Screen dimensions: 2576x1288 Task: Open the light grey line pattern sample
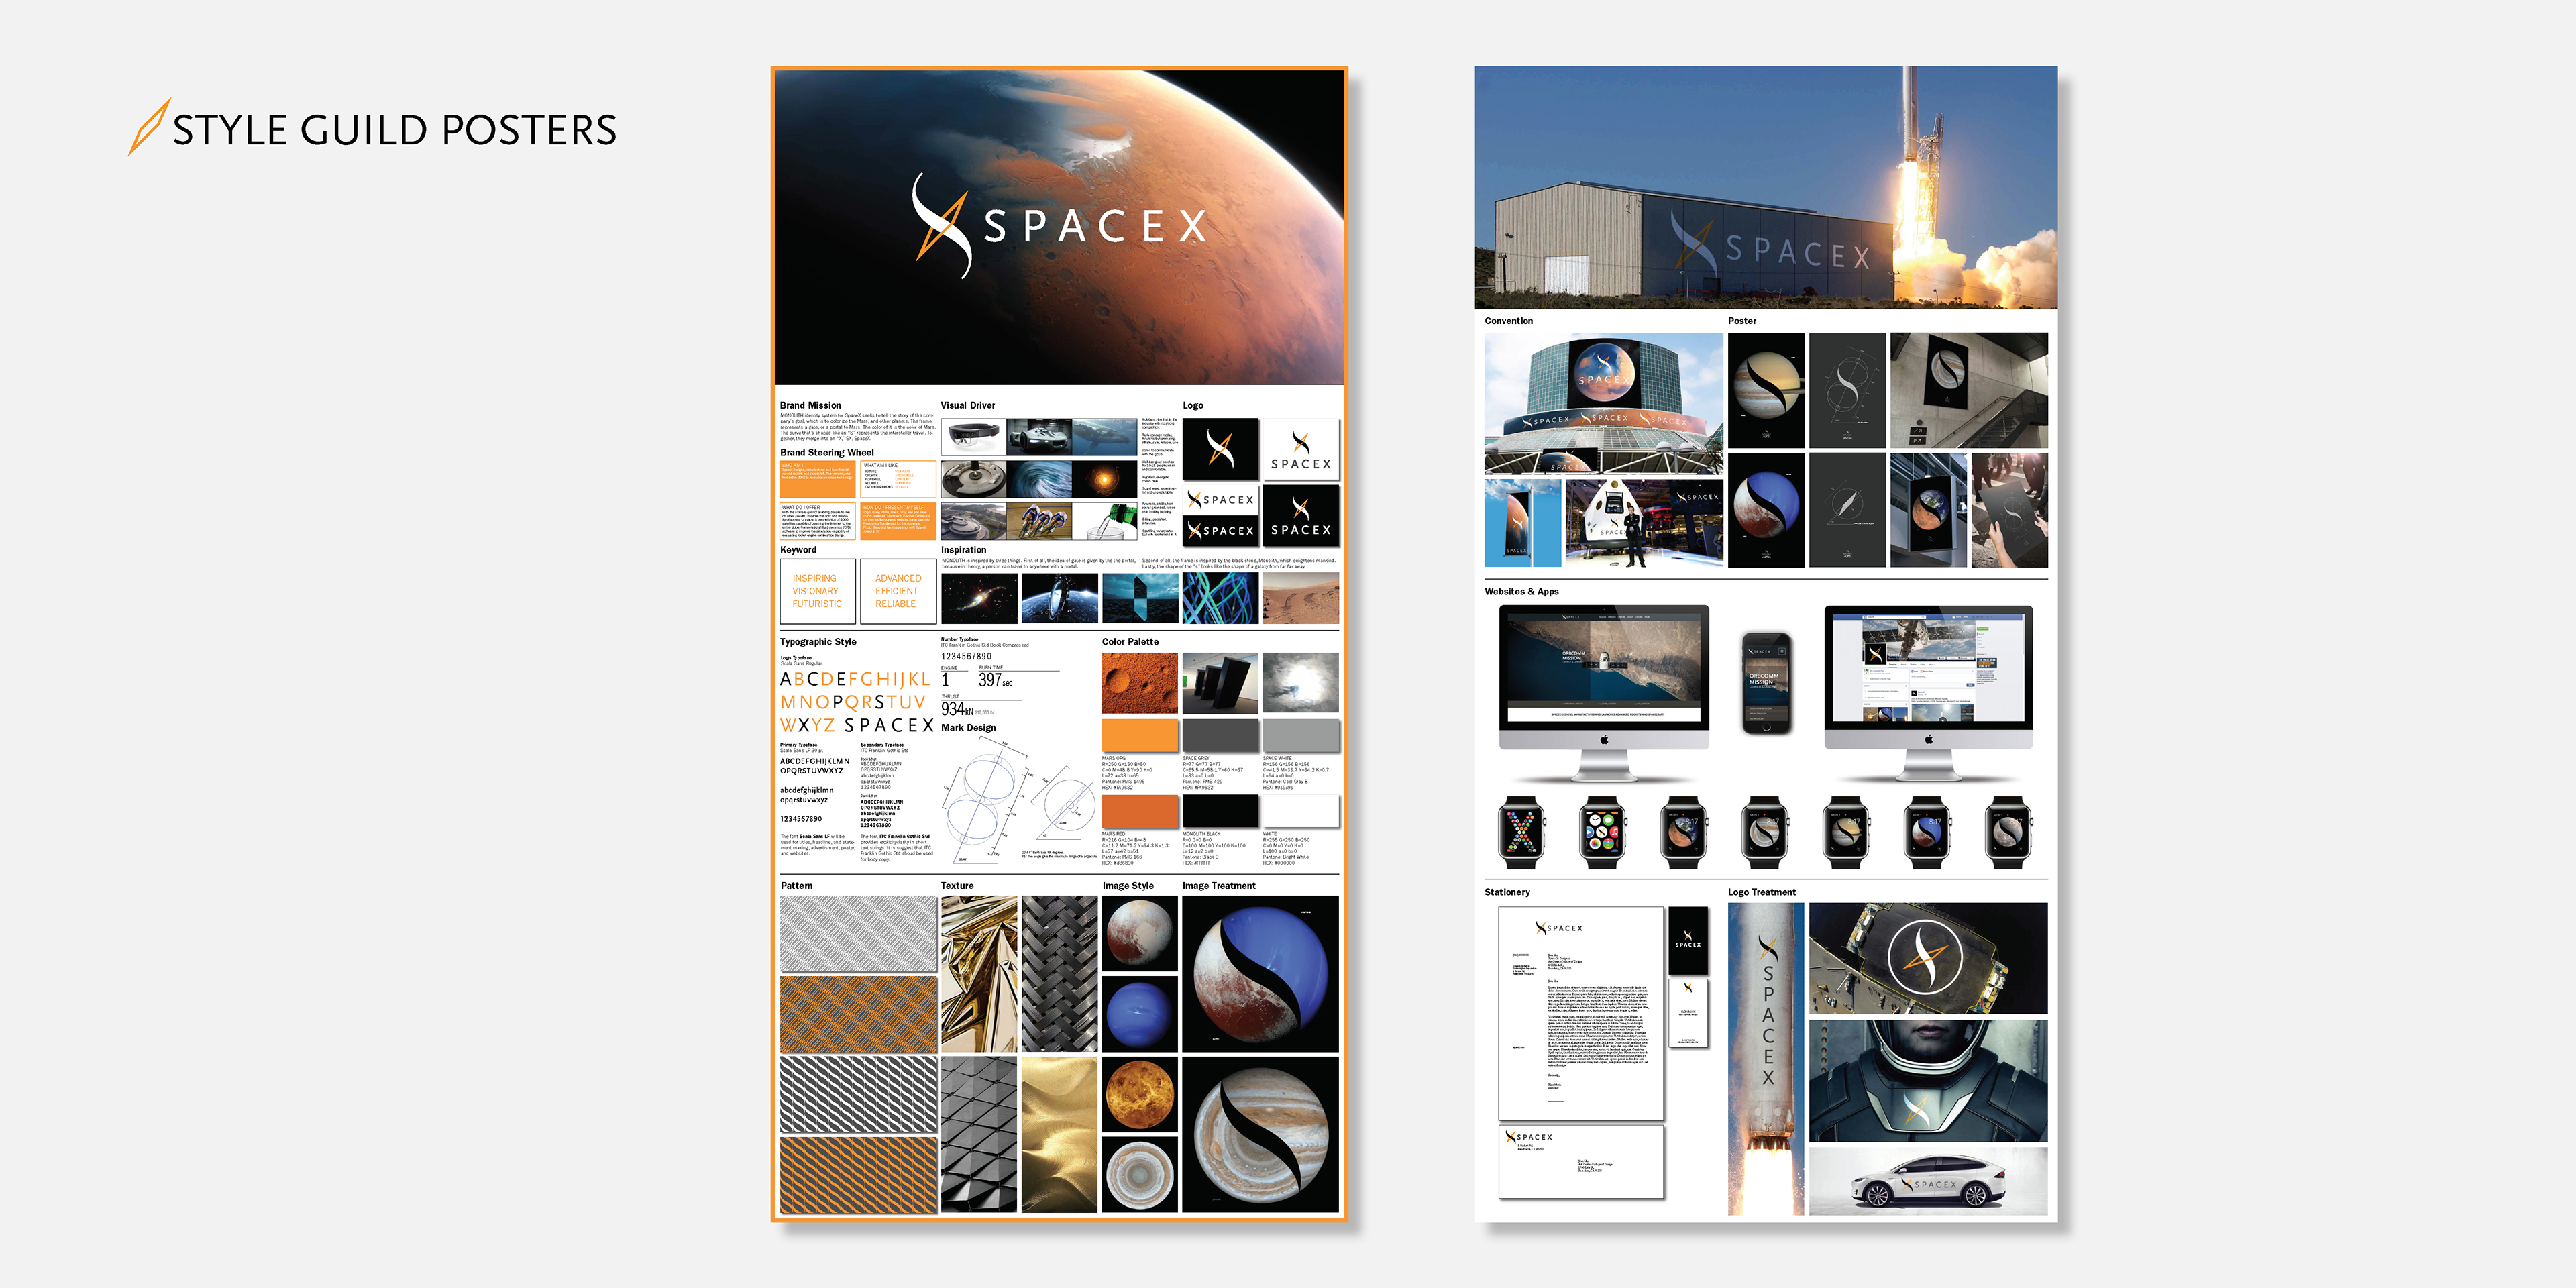point(858,934)
